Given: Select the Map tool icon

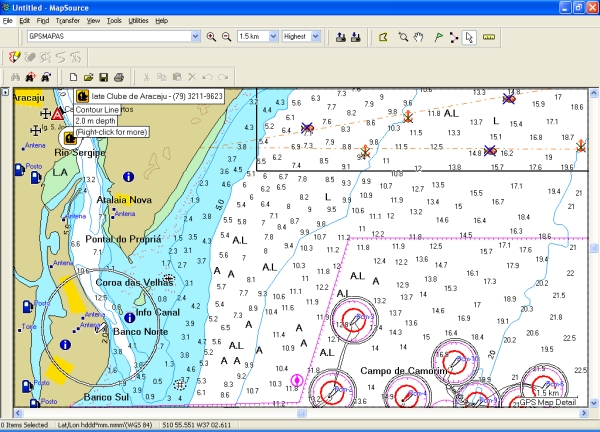Looking at the screenshot, I should (382, 37).
